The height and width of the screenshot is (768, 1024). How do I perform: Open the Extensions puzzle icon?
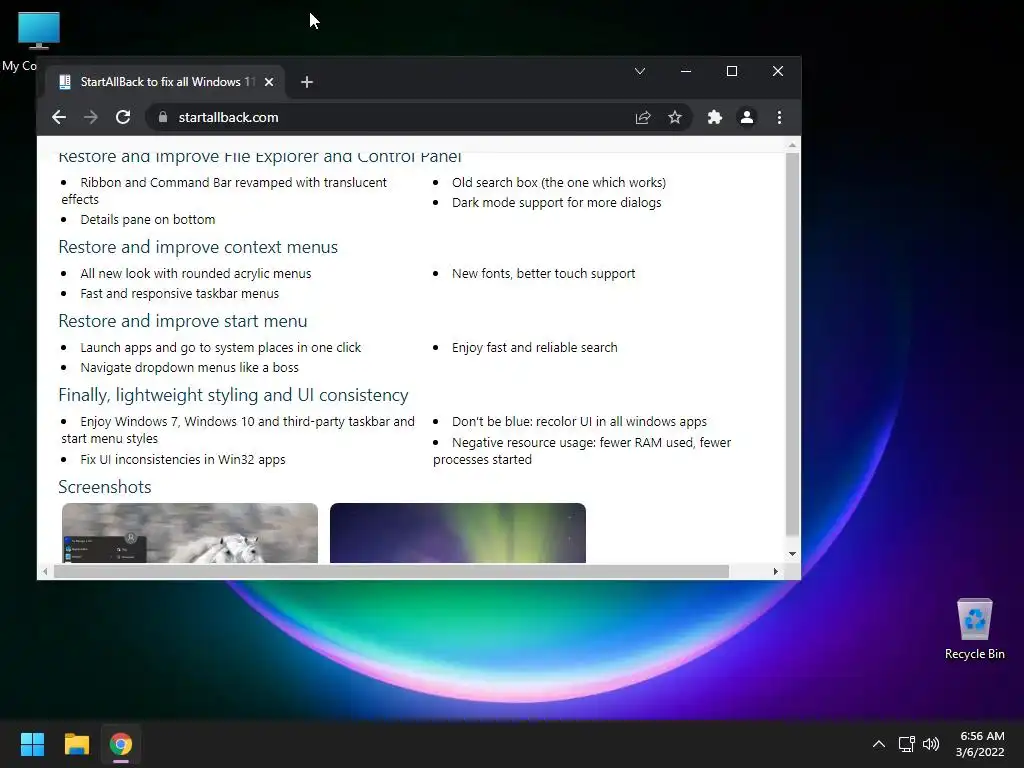714,118
